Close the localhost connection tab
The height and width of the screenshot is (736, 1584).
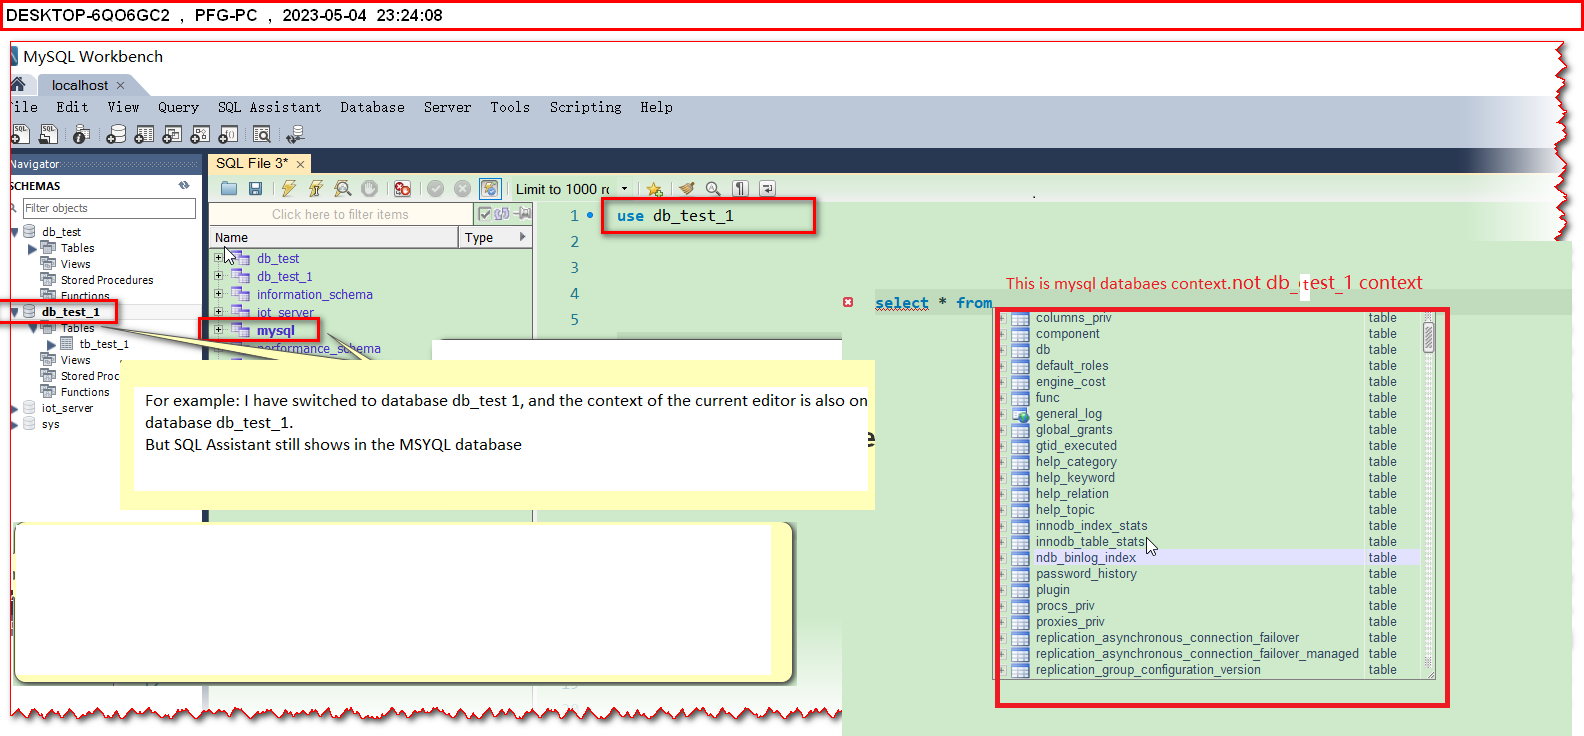click(120, 86)
